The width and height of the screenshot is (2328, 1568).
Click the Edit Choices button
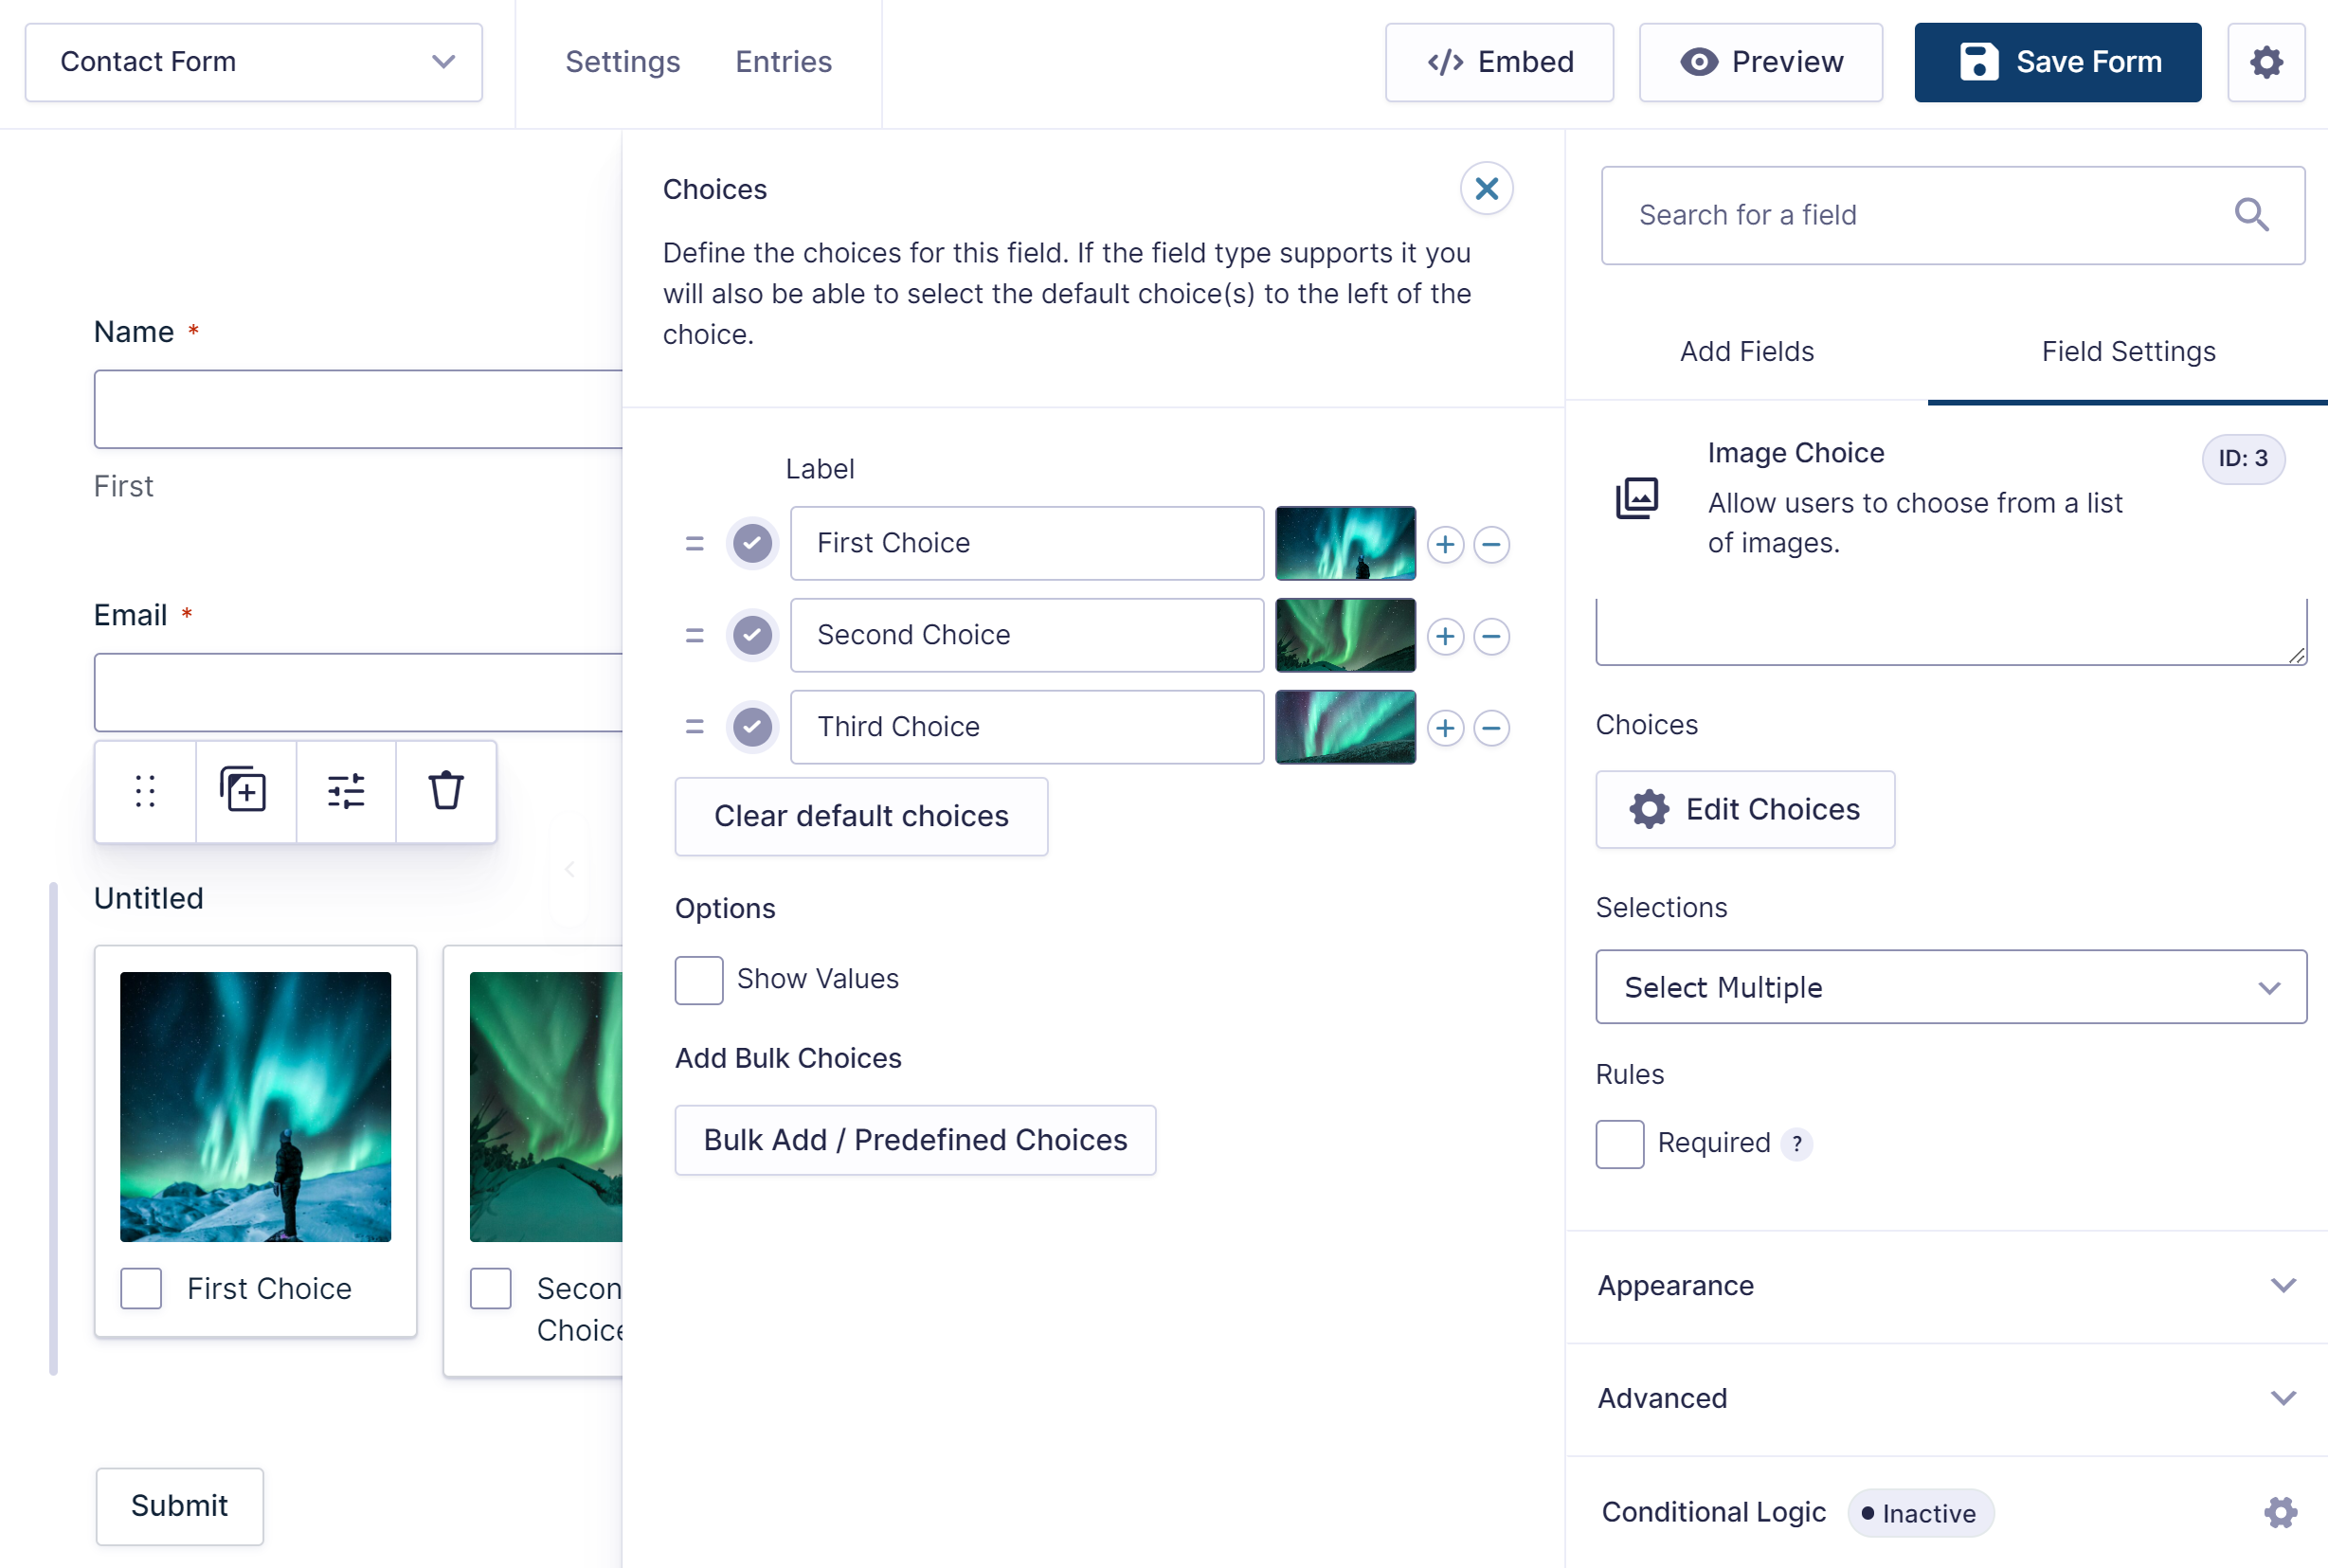[x=1745, y=809]
